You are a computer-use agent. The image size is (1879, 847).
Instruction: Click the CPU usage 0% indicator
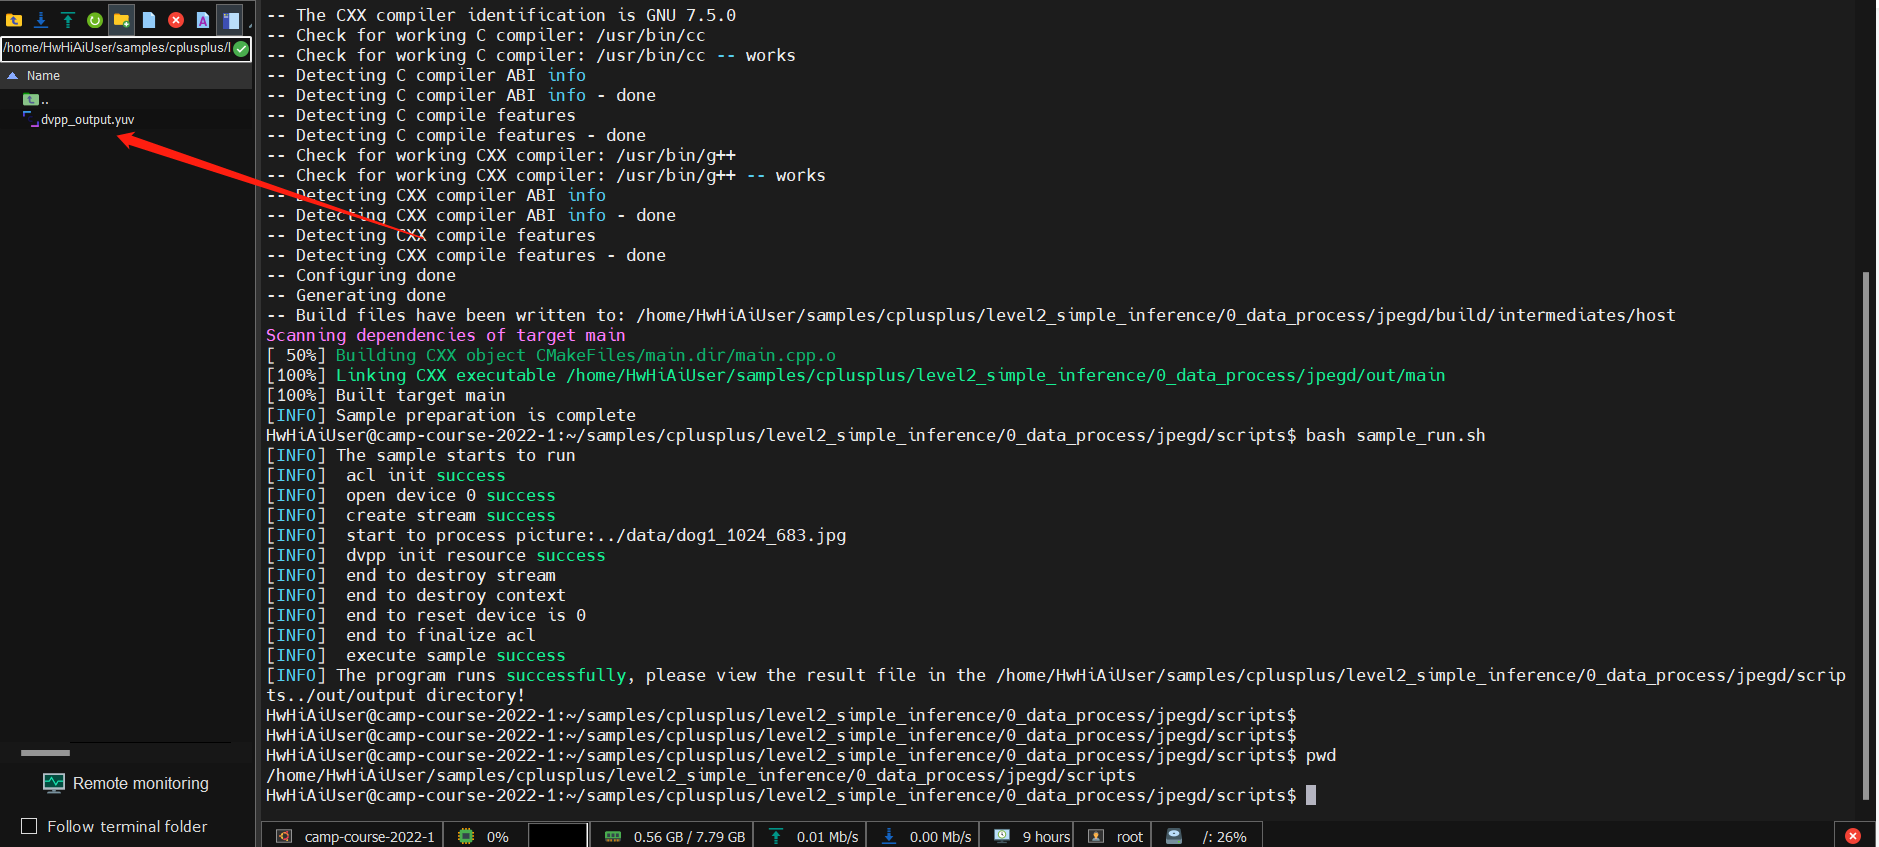point(498,836)
